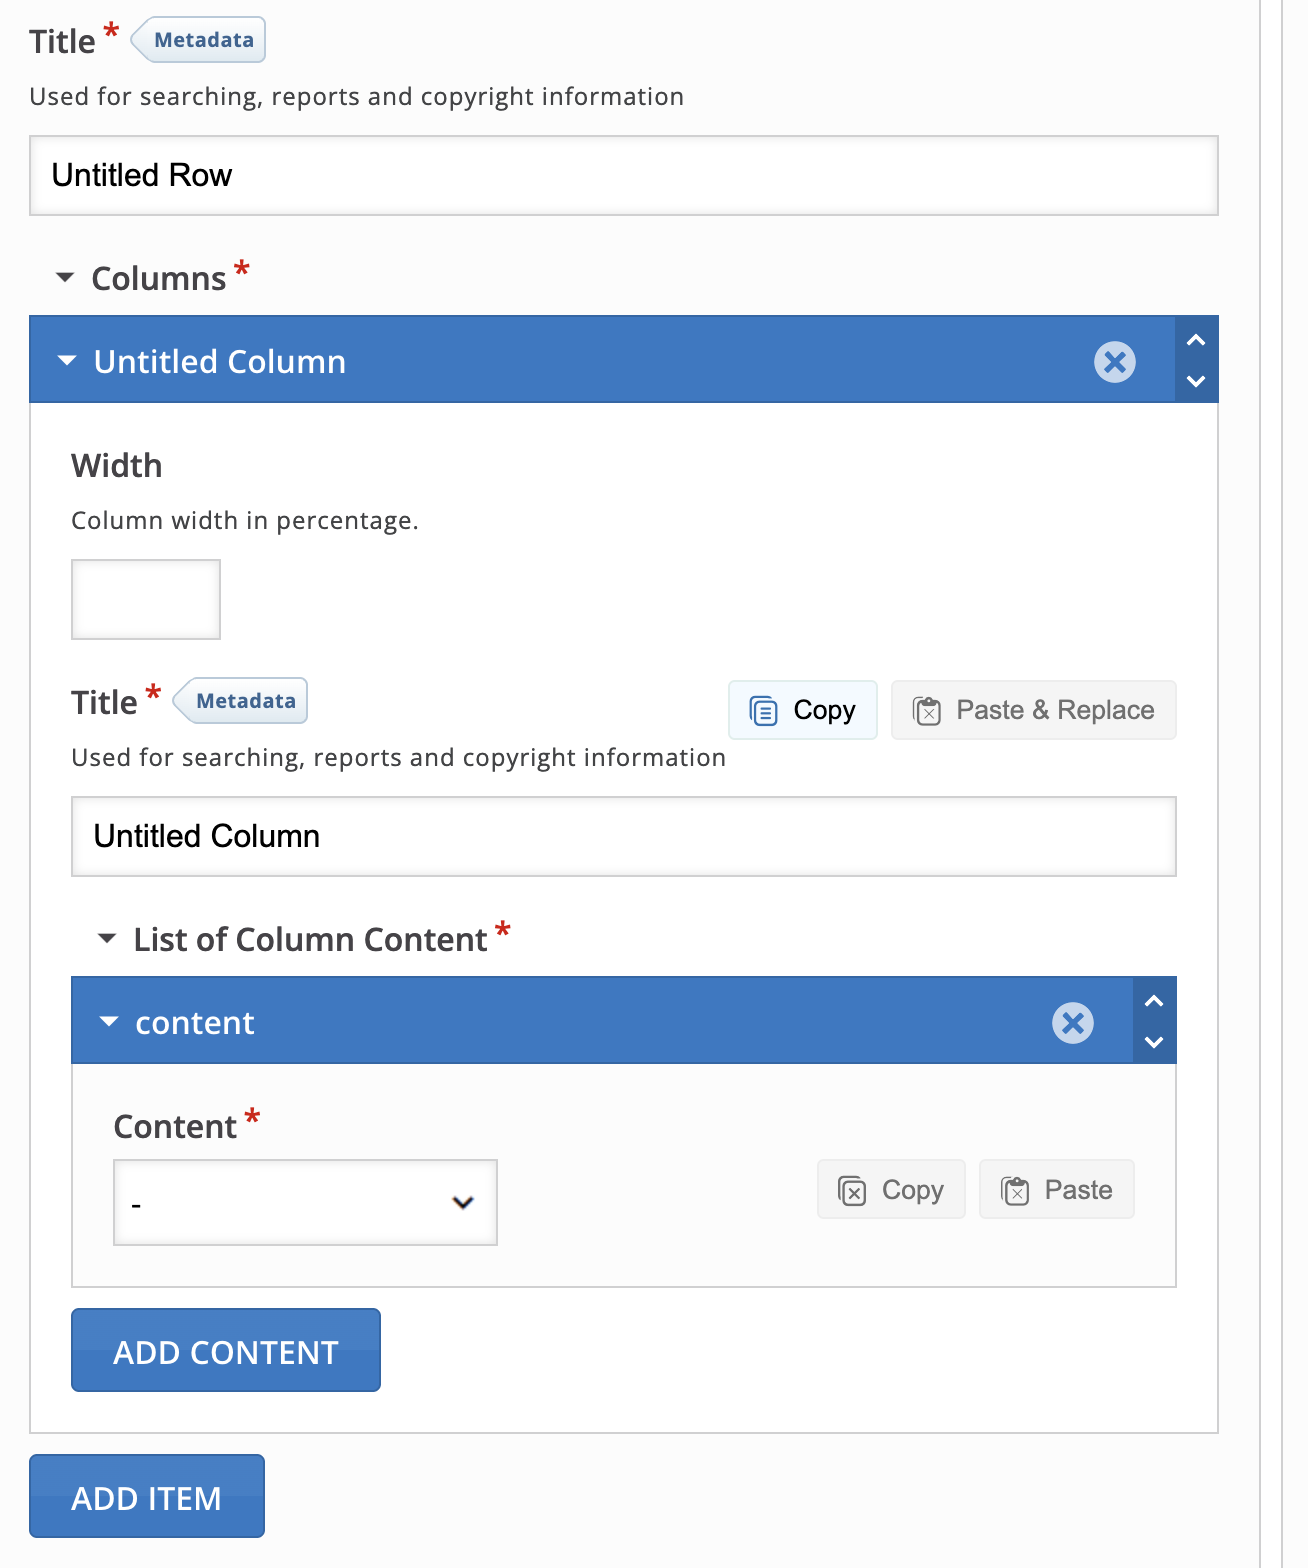Move content item up
Image resolution: width=1308 pixels, height=1568 pixels.
(x=1154, y=1002)
